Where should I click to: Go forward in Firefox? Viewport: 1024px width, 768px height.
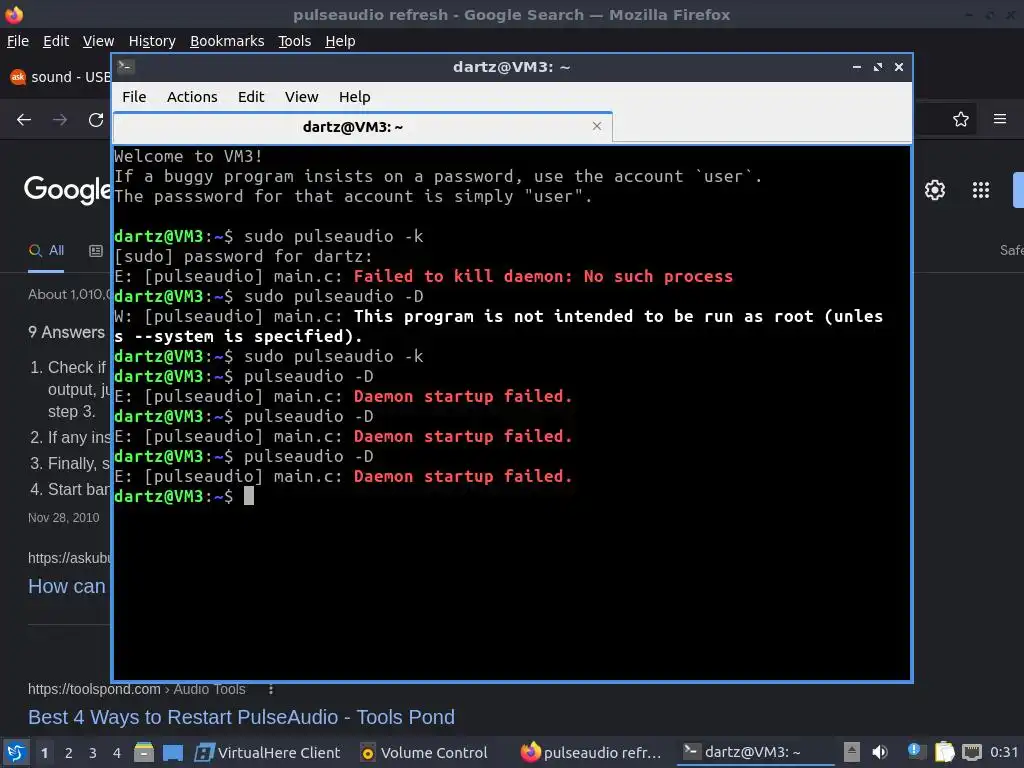point(60,120)
